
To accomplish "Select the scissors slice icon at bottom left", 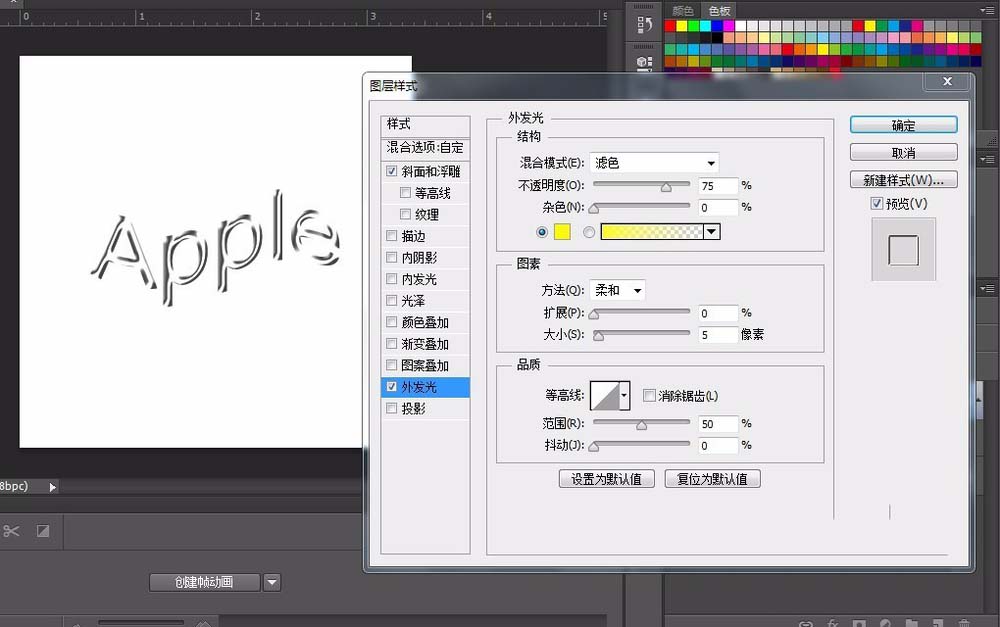I will [12, 531].
